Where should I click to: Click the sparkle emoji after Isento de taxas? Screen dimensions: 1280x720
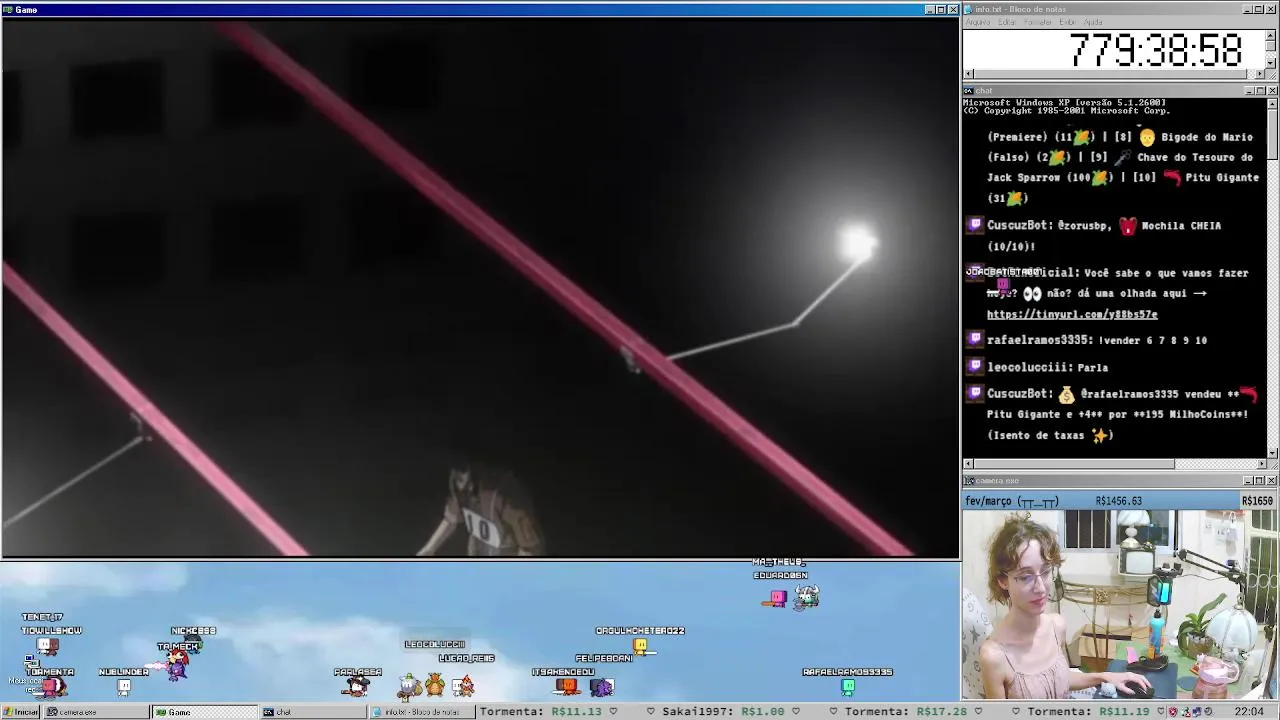(x=1099, y=435)
